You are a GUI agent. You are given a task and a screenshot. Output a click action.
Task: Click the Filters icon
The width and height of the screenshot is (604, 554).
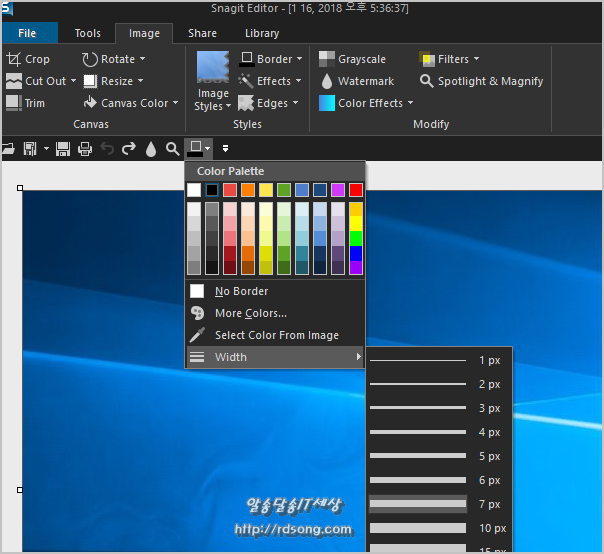pos(426,59)
